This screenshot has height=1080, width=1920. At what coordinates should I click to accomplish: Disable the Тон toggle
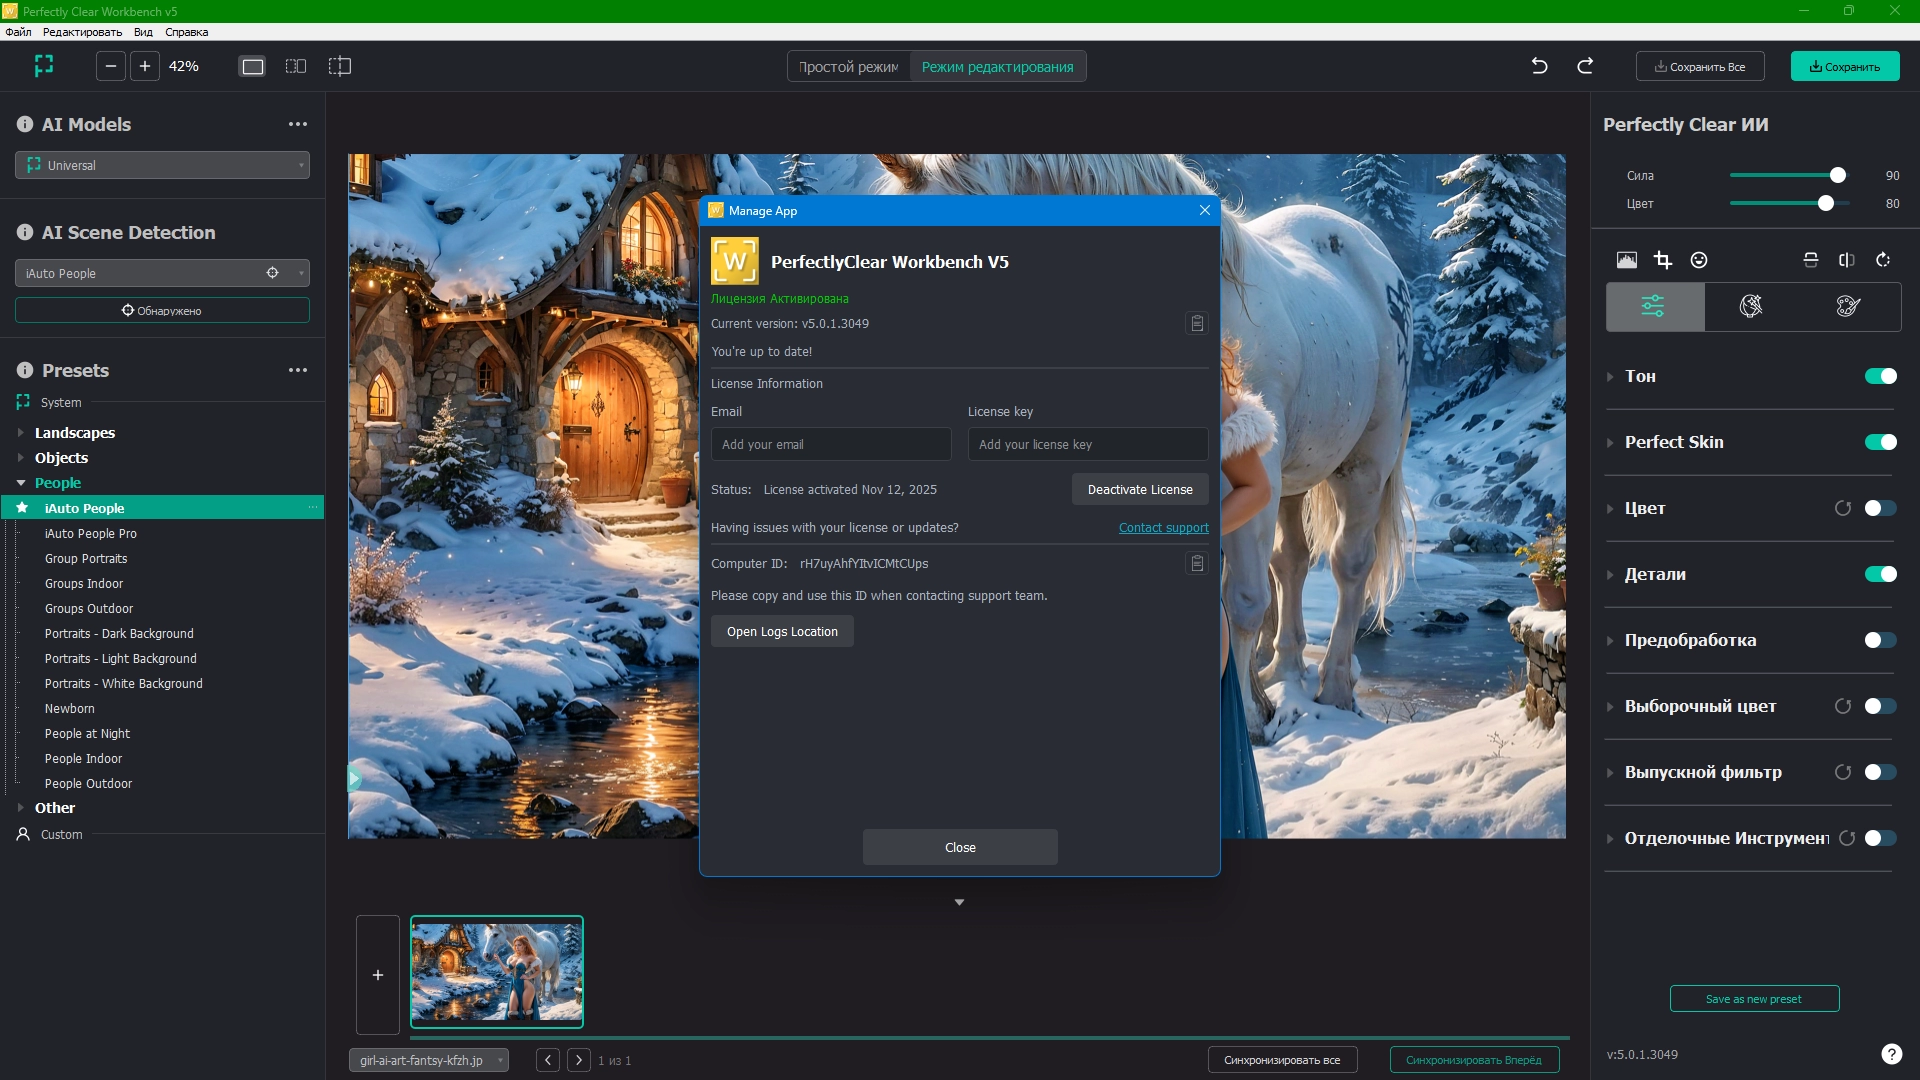click(x=1880, y=376)
